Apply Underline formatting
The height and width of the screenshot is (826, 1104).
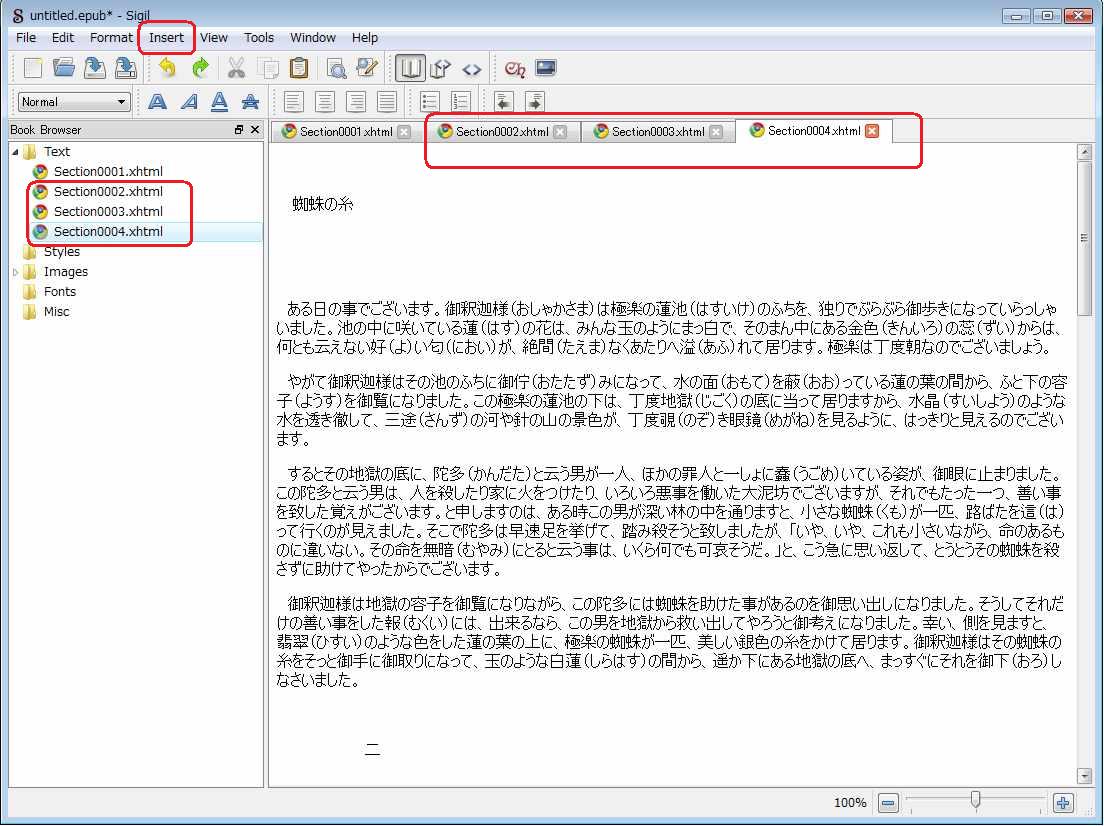pyautogui.click(x=219, y=101)
